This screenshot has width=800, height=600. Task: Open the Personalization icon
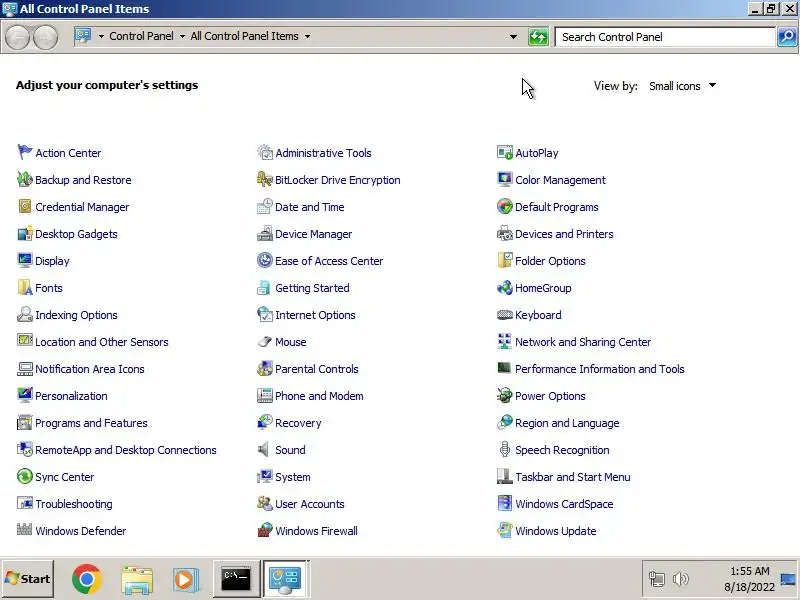click(24, 395)
